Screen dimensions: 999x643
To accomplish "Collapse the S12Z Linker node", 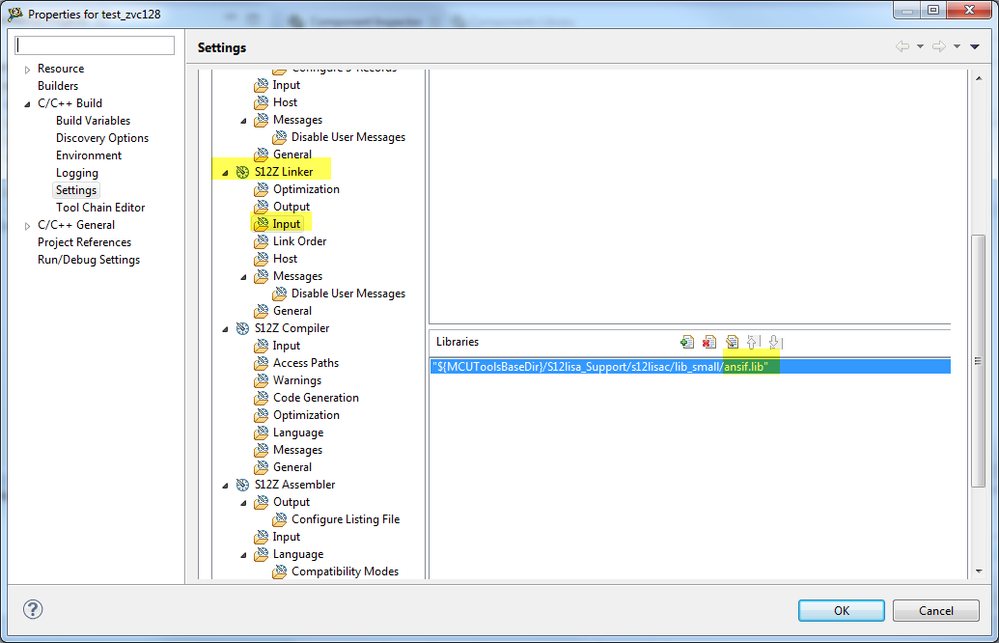I will click(225, 173).
